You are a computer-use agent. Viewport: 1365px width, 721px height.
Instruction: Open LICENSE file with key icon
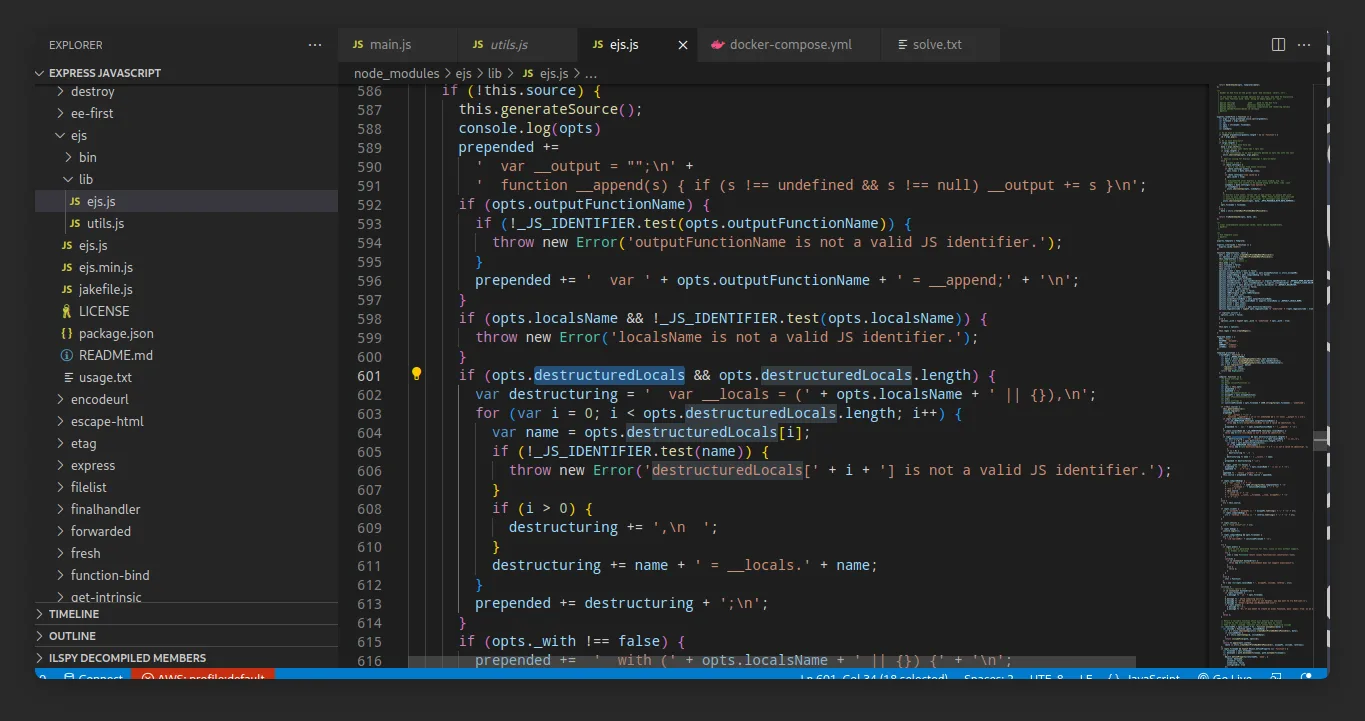click(104, 311)
